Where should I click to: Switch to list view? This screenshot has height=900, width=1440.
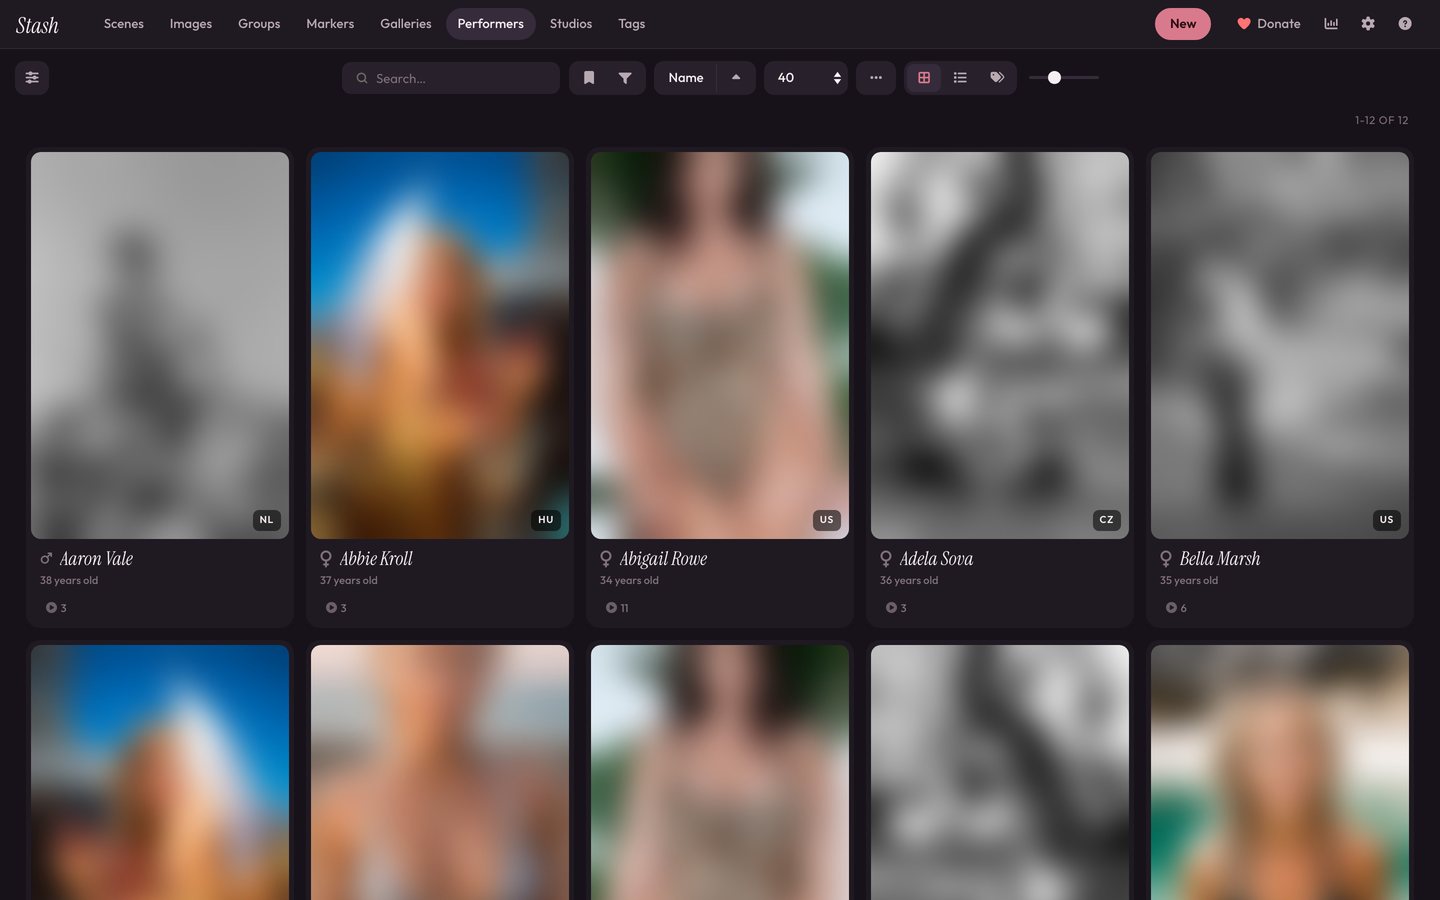click(960, 78)
